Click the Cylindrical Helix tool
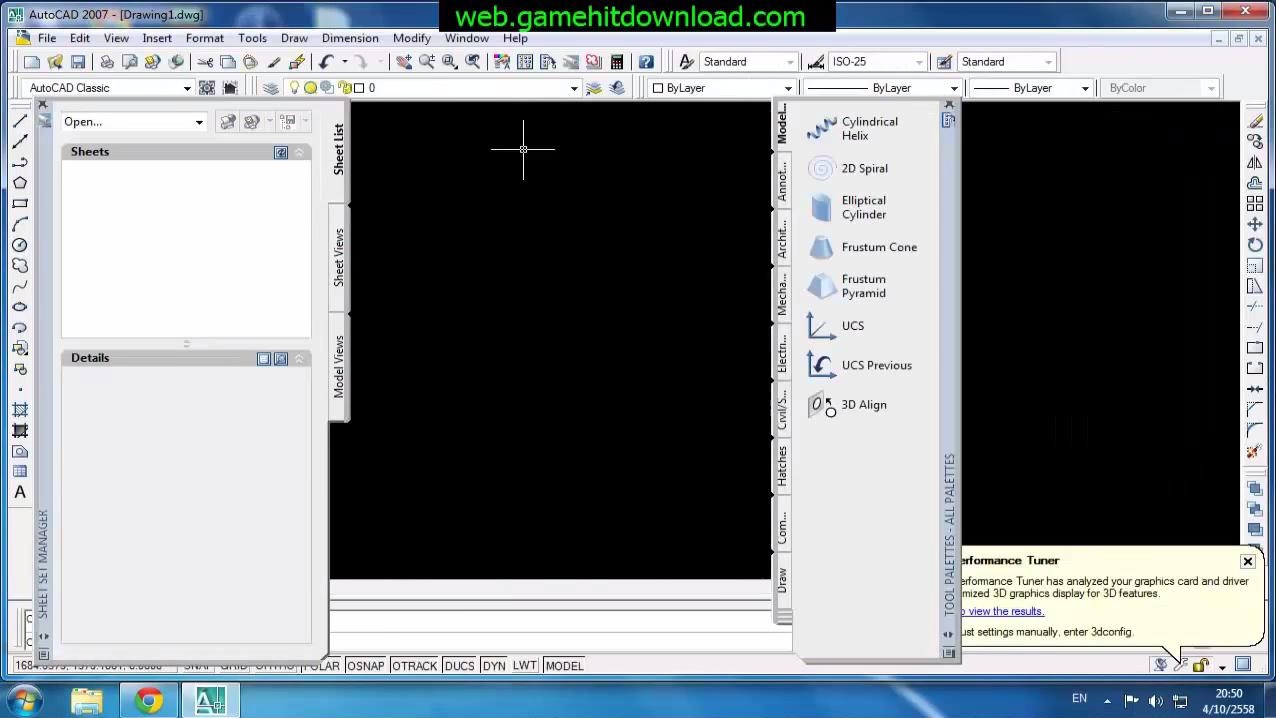1276x718 pixels. [855, 129]
